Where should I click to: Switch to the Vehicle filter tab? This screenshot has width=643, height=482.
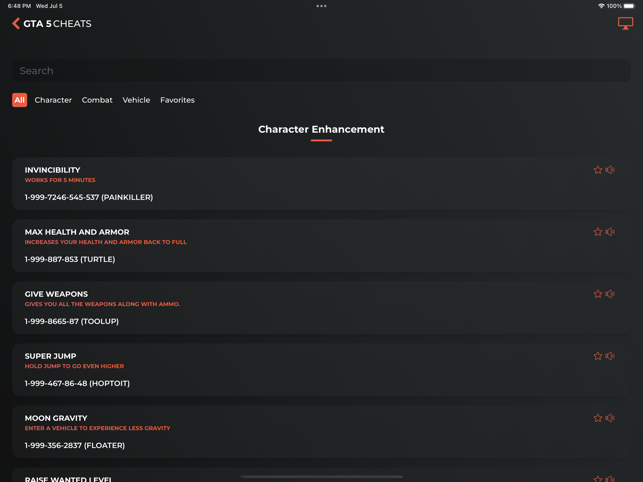pyautogui.click(x=136, y=100)
